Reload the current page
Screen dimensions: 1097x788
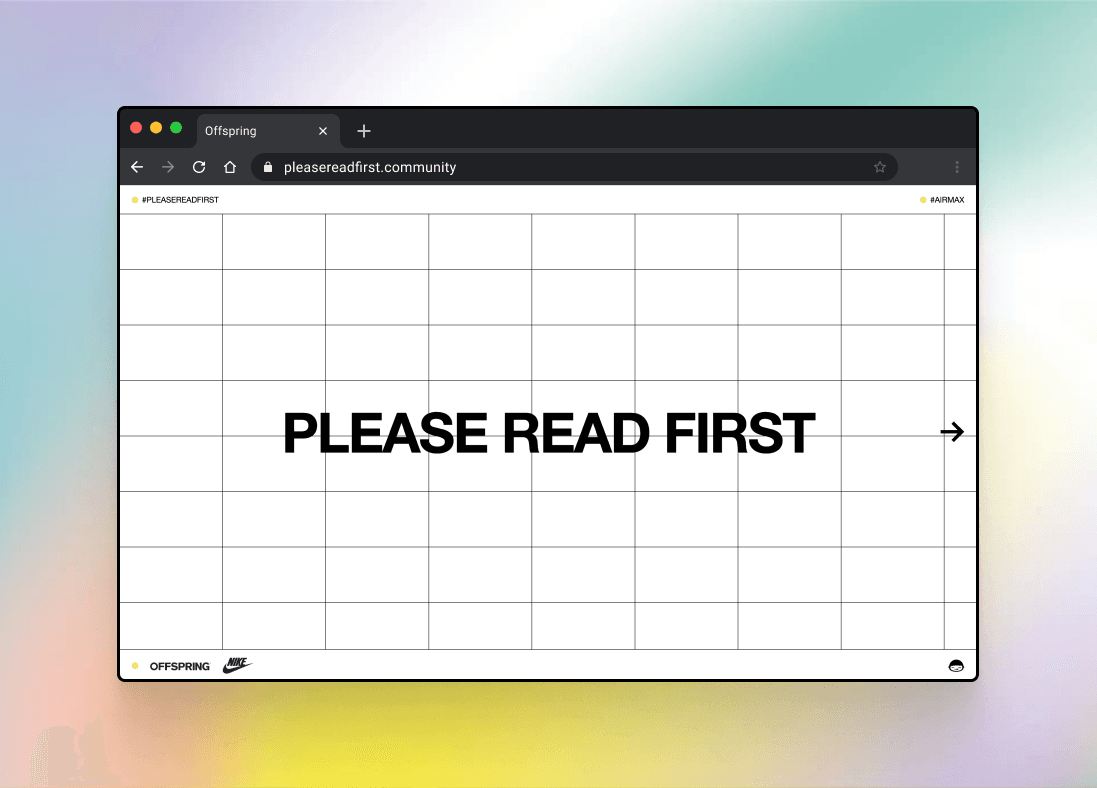(x=199, y=167)
